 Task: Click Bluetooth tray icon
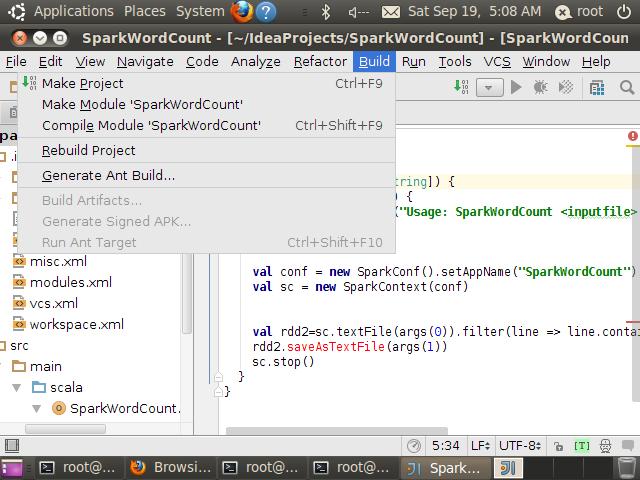click(x=325, y=12)
